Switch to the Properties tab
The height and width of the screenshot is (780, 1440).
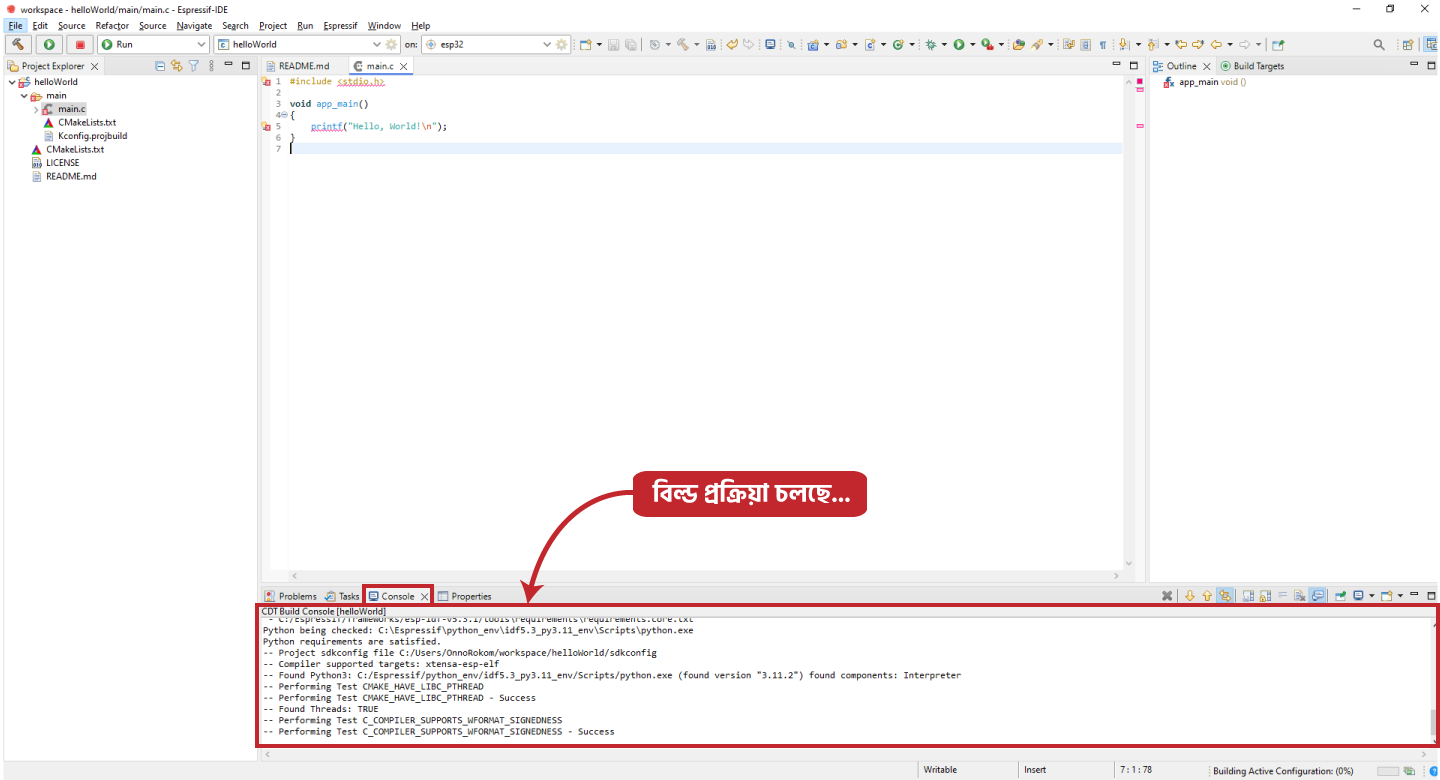click(465, 596)
